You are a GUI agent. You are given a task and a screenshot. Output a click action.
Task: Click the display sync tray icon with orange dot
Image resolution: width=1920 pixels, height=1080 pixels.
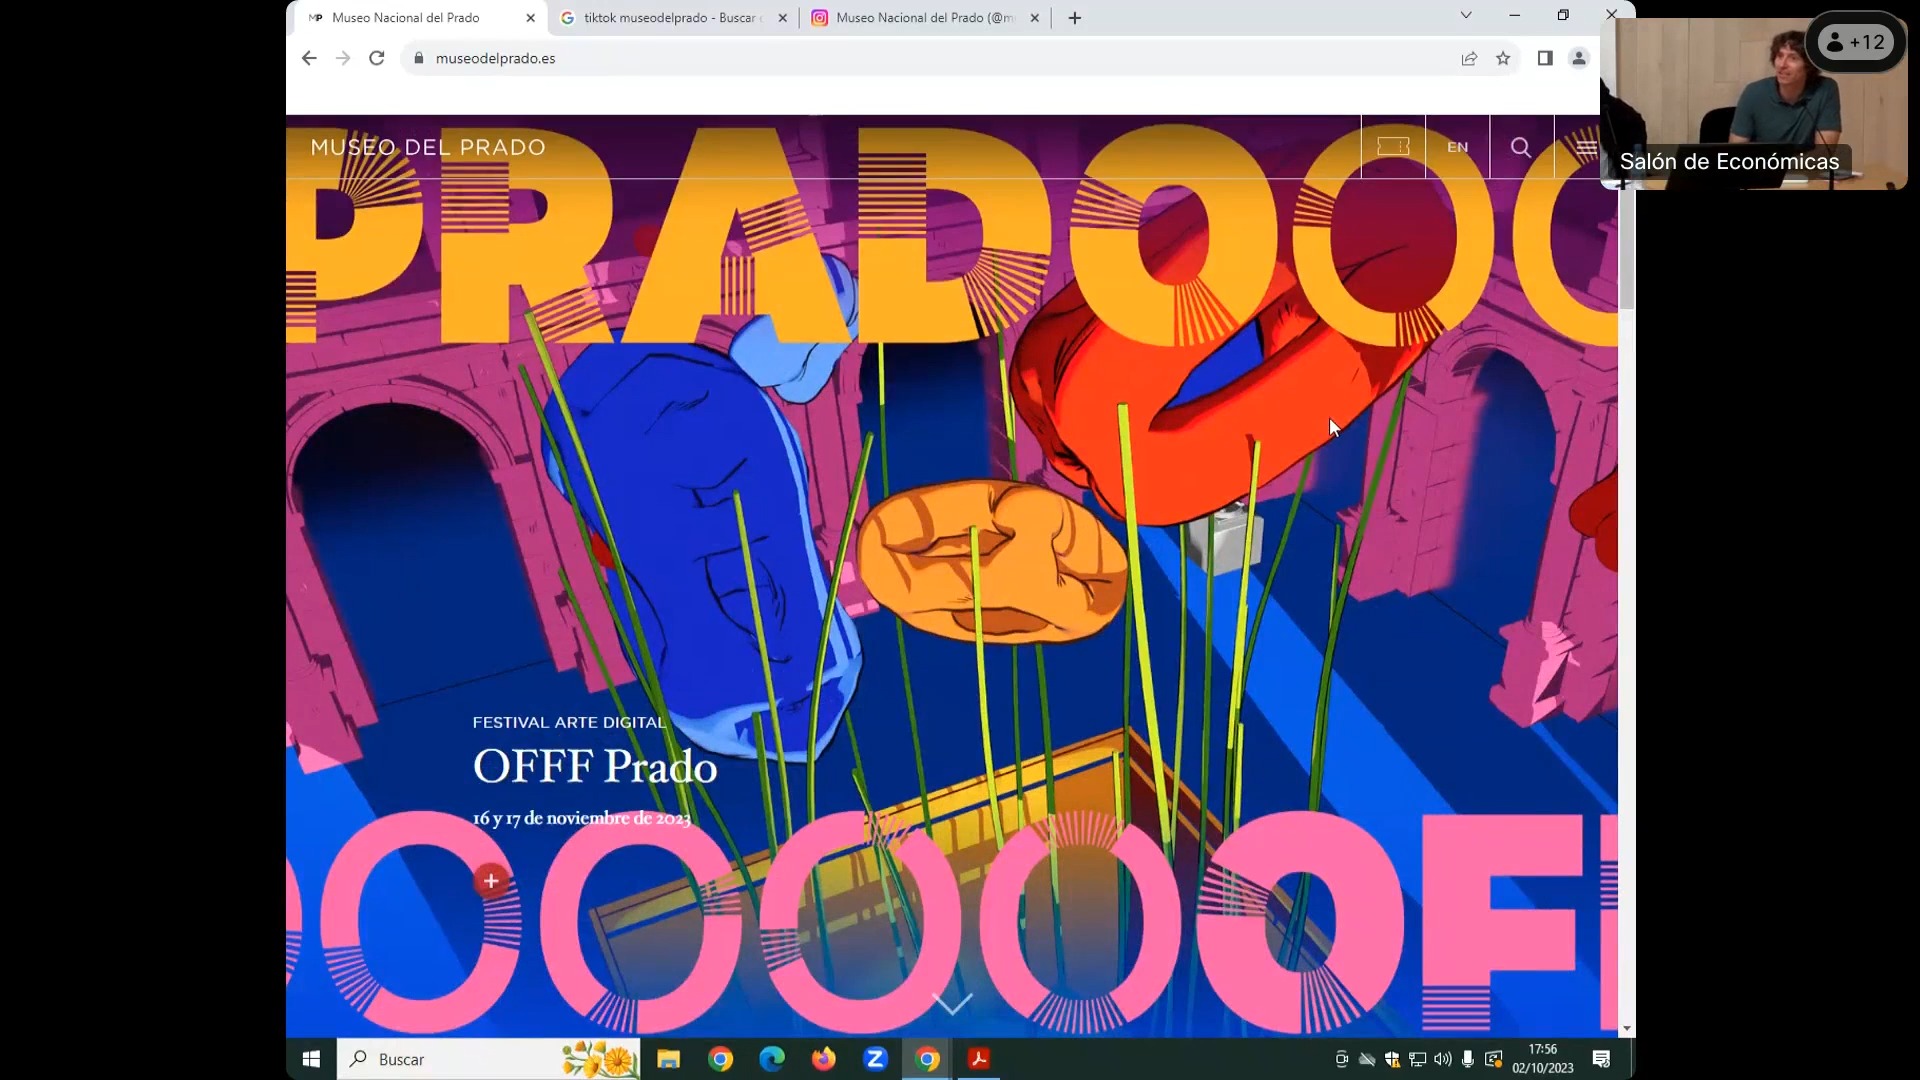[x=1494, y=1059]
